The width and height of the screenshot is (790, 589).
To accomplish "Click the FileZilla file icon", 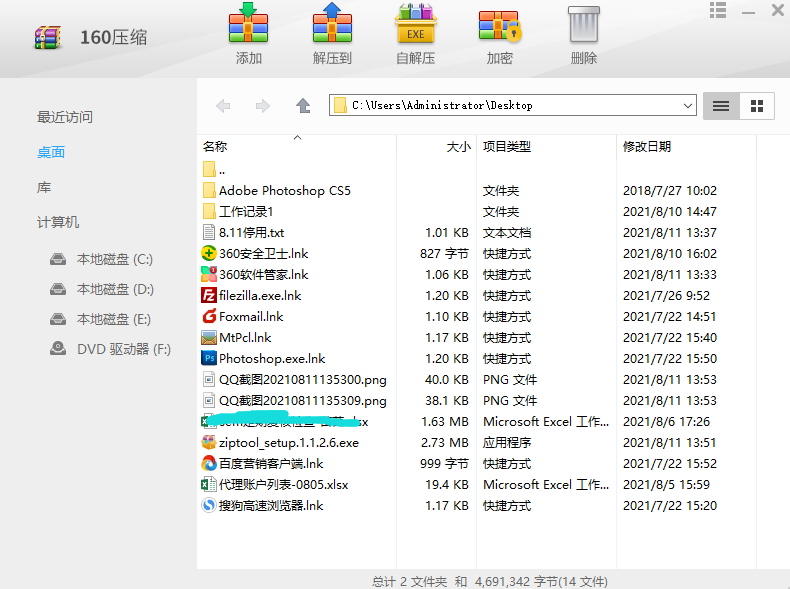I will click(209, 295).
